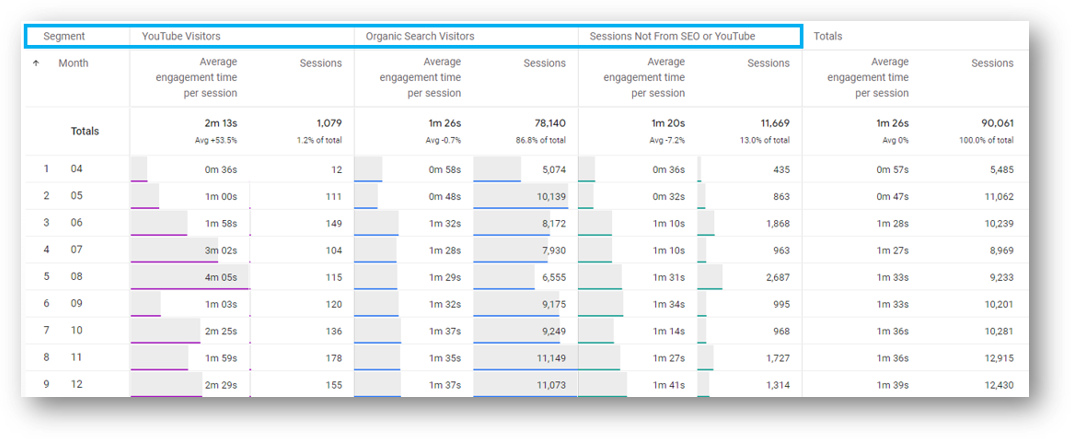Click the 1,727 sessions cell

[778, 358]
